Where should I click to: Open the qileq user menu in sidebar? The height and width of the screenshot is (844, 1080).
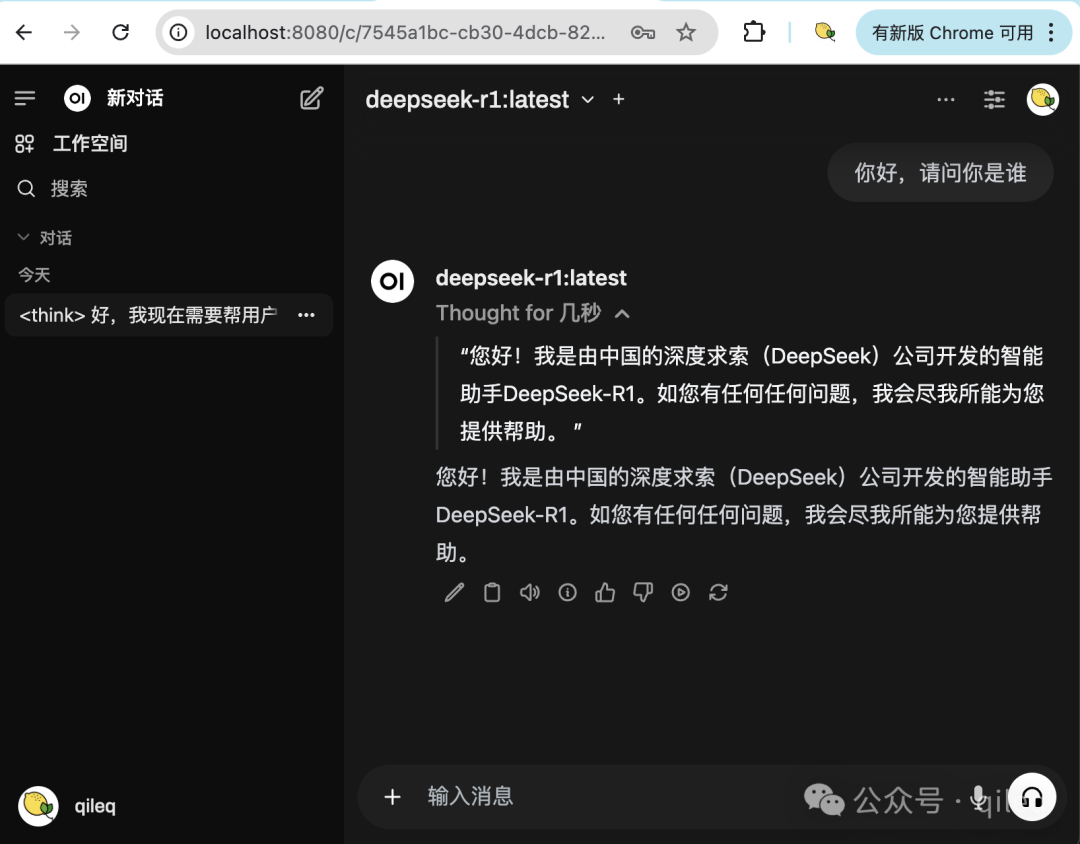[x=68, y=805]
